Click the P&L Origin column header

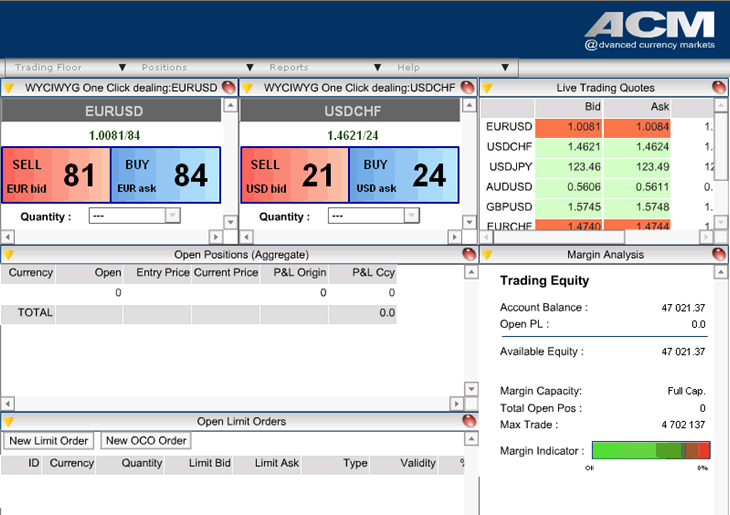pos(294,273)
